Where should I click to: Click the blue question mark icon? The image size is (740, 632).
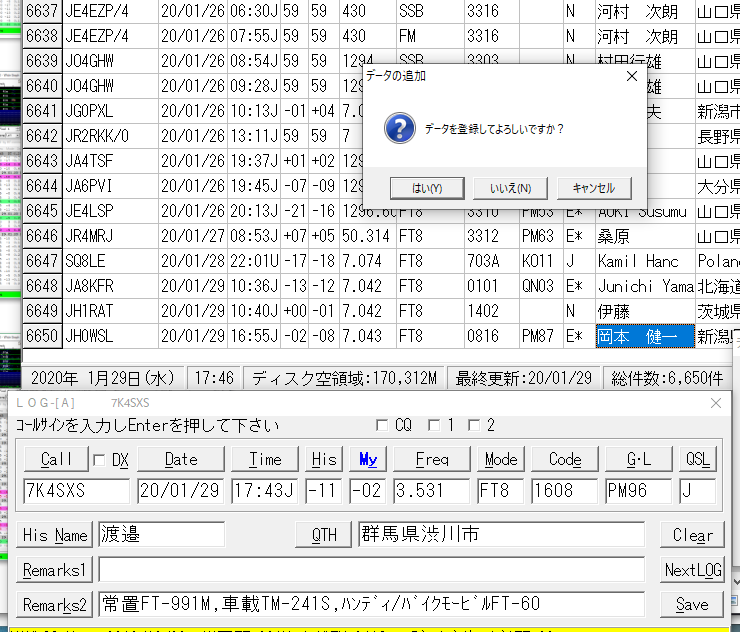(x=400, y=128)
